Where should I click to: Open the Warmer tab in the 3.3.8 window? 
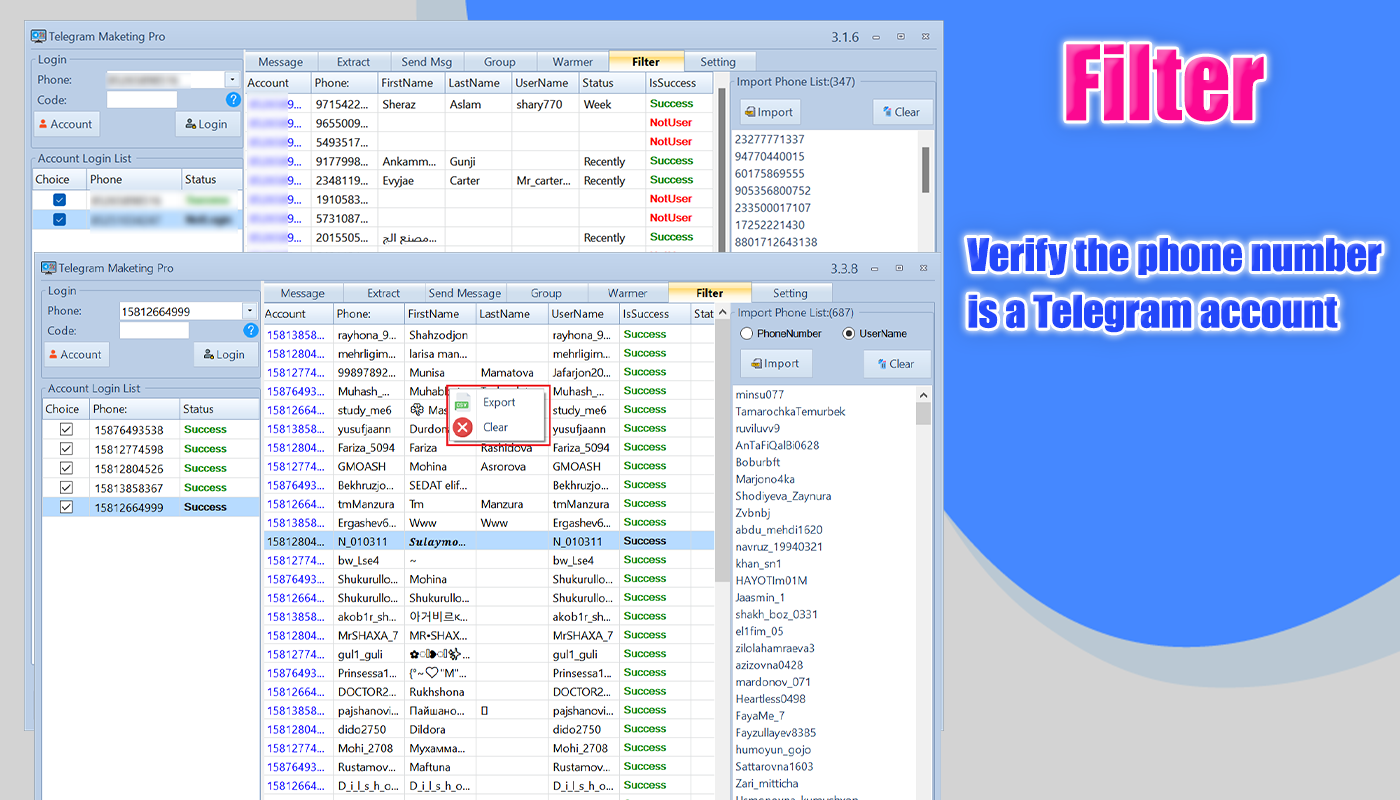click(x=627, y=293)
